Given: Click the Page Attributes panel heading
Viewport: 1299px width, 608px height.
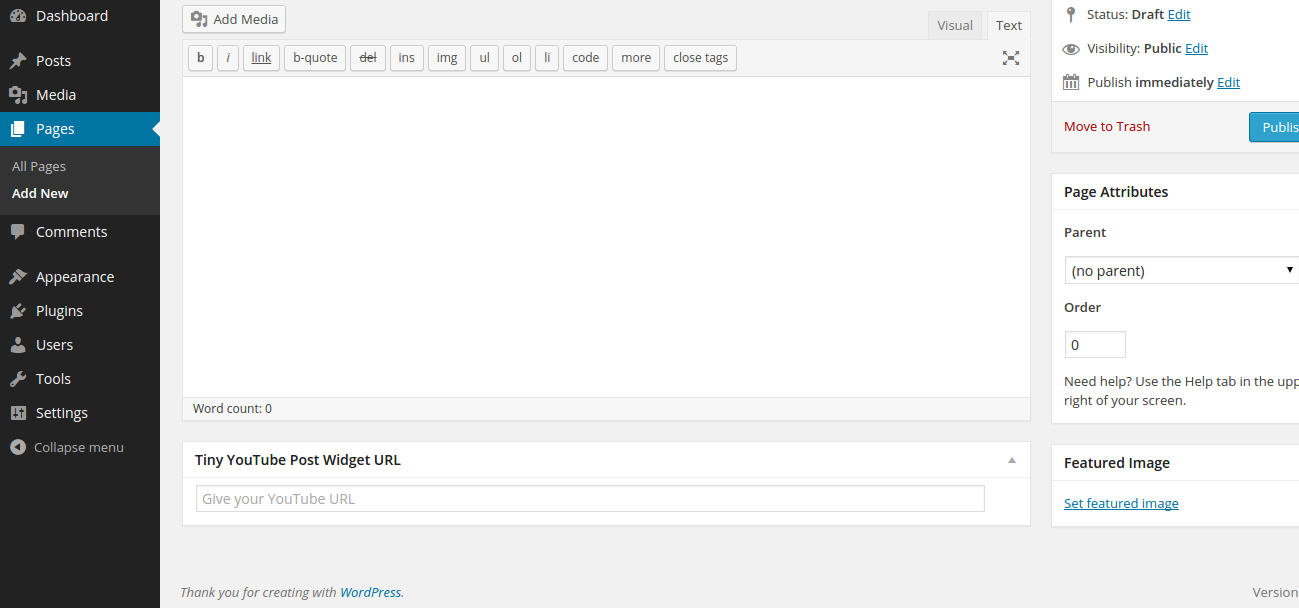Looking at the screenshot, I should 1116,192.
